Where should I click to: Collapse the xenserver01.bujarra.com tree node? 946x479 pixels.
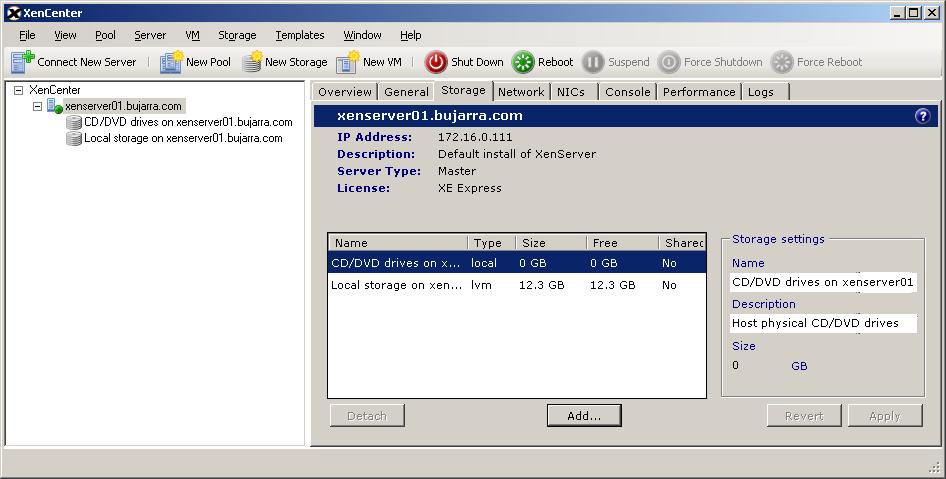tap(37, 106)
